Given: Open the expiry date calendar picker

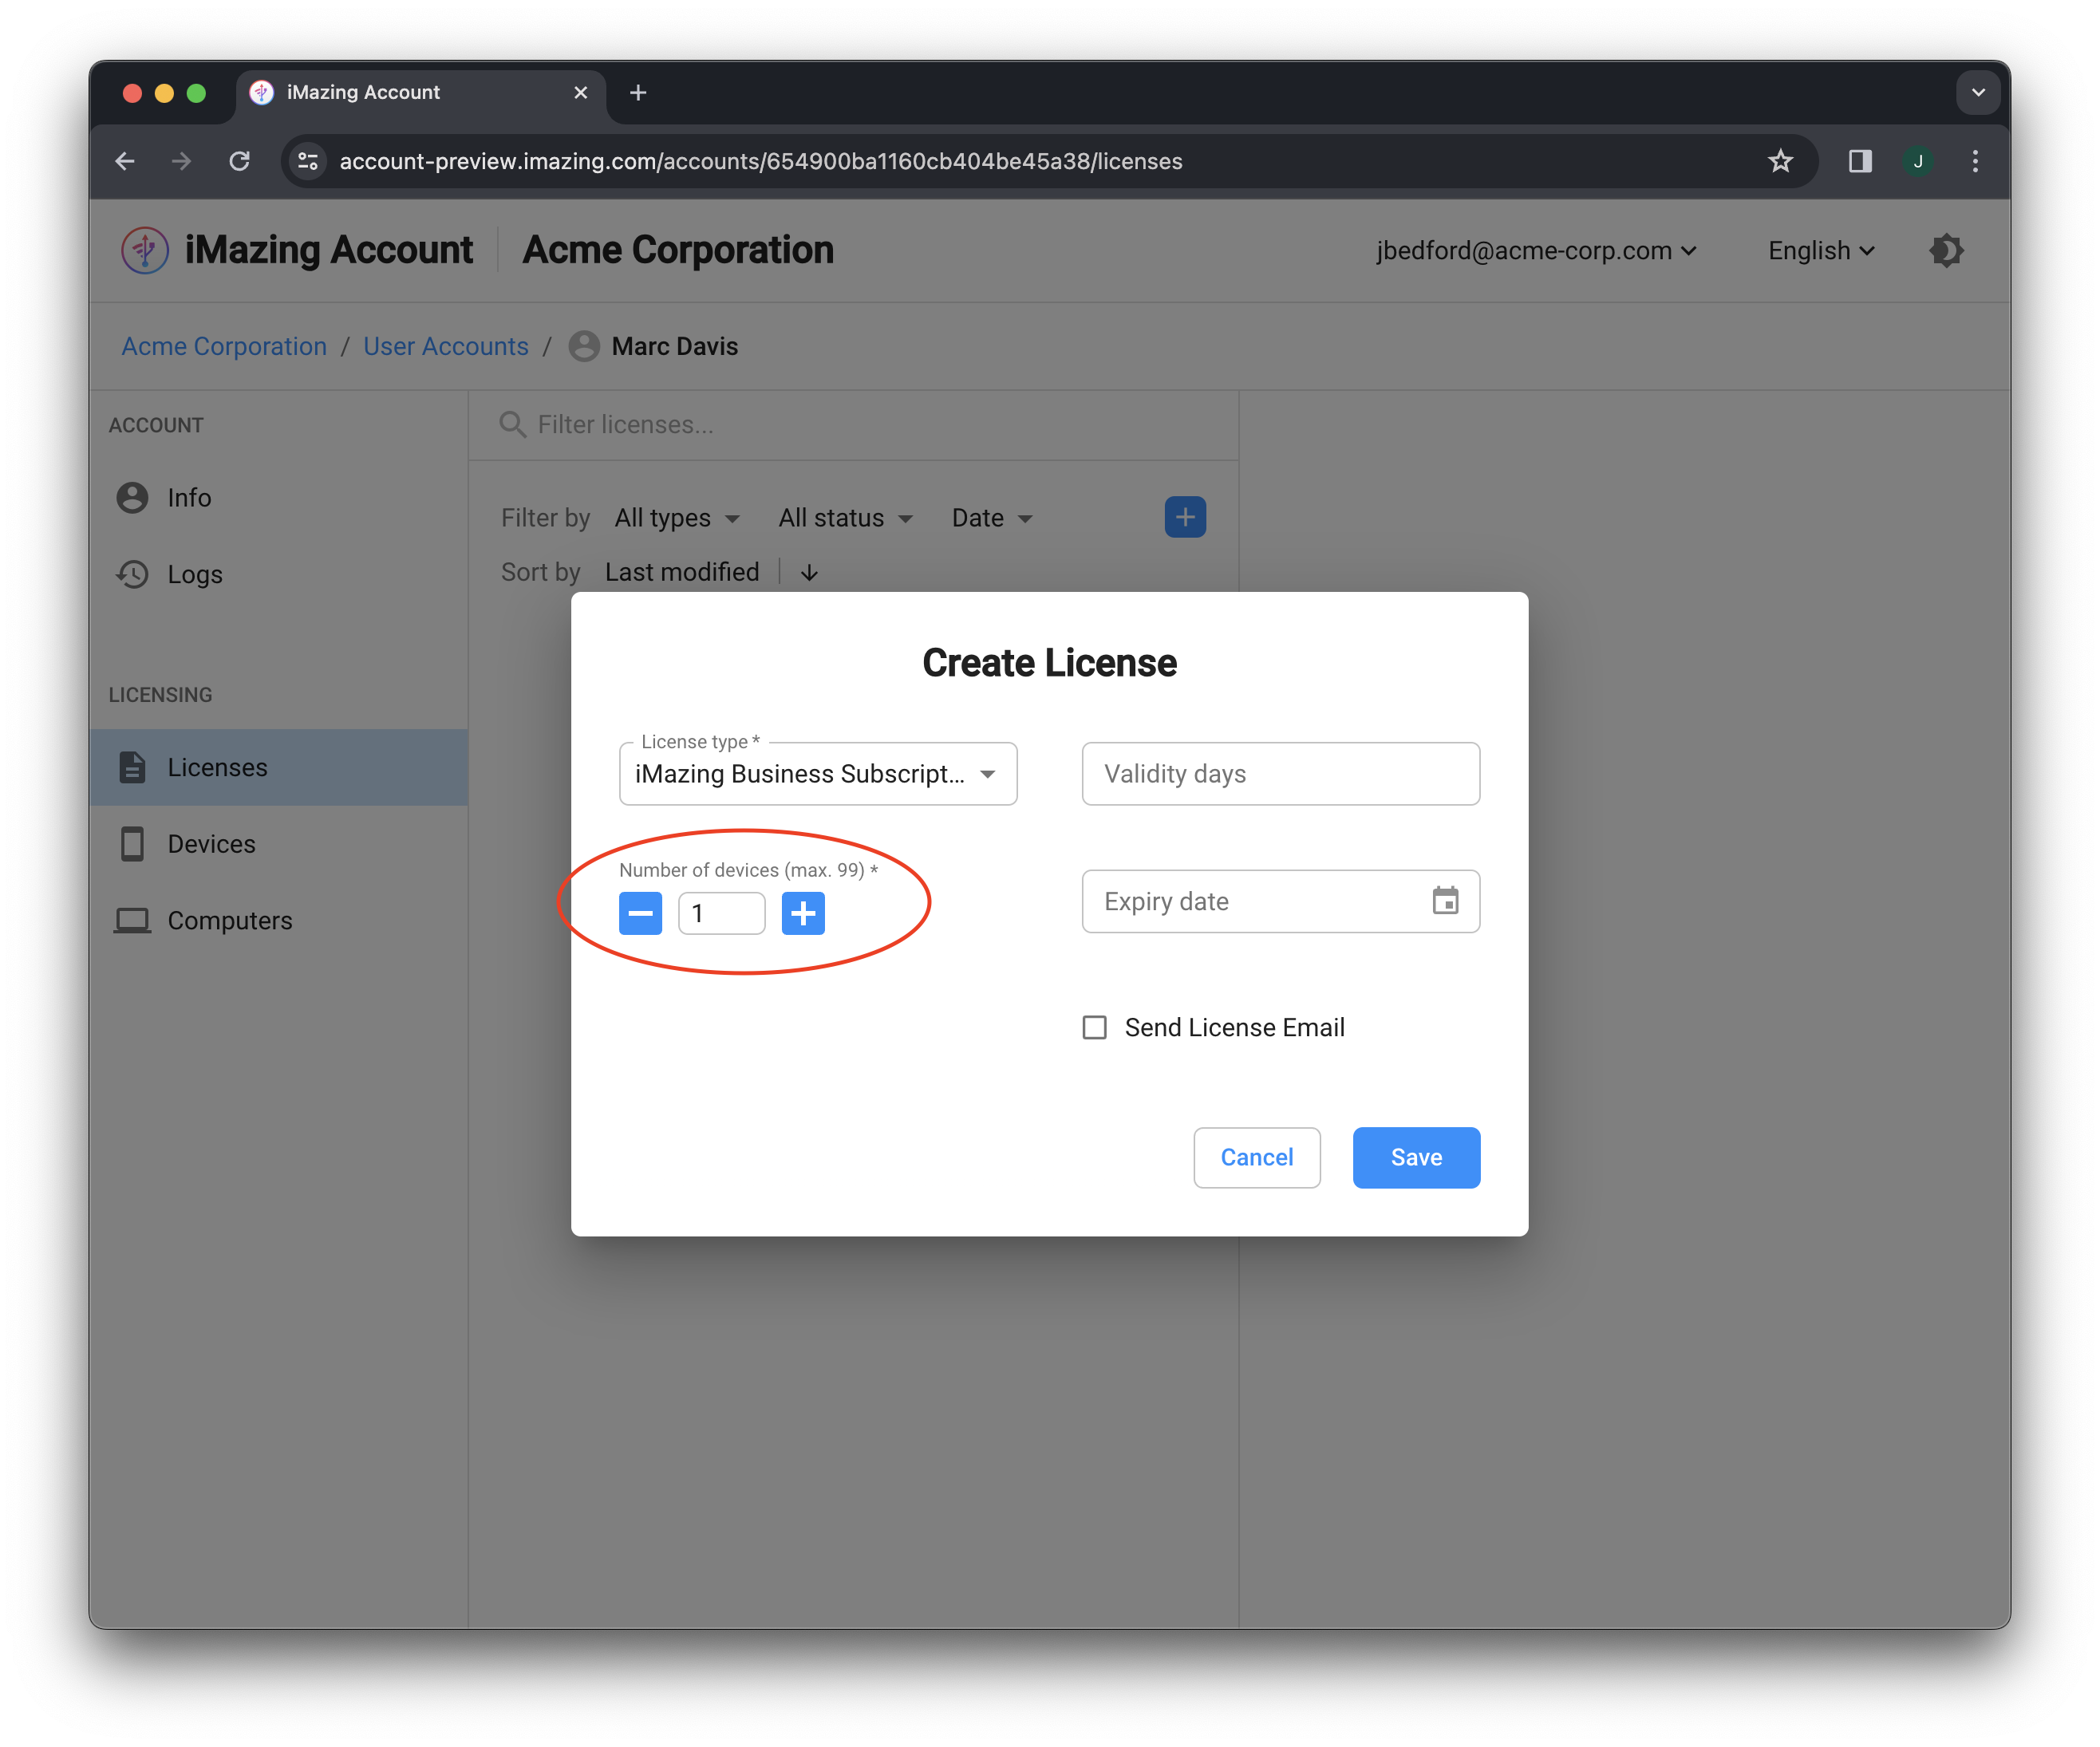Looking at the screenshot, I should click(x=1445, y=901).
